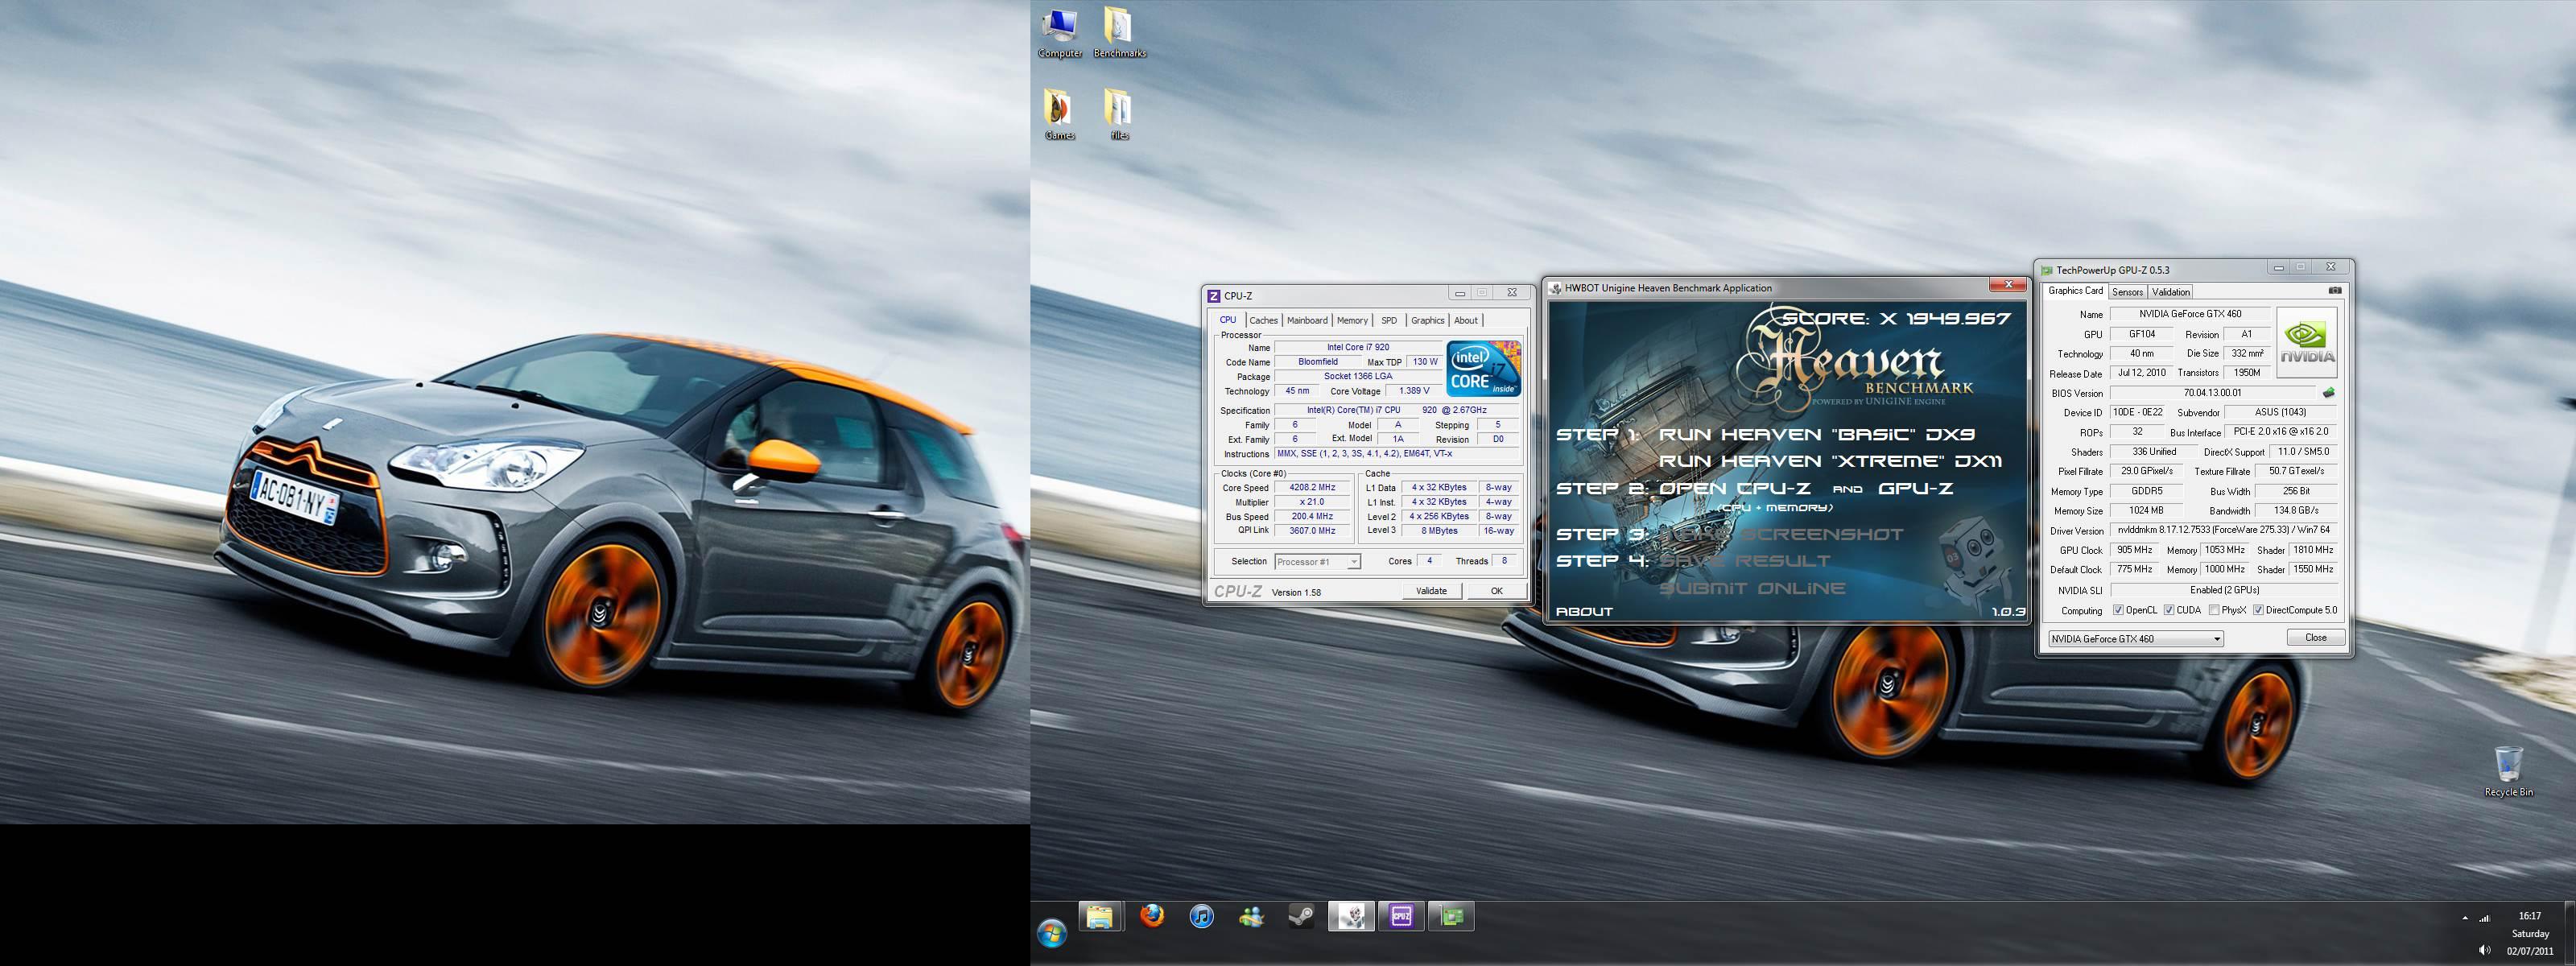The image size is (2576, 966).
Task: Click the GPU-Z title bar icon
Action: (x=2047, y=270)
